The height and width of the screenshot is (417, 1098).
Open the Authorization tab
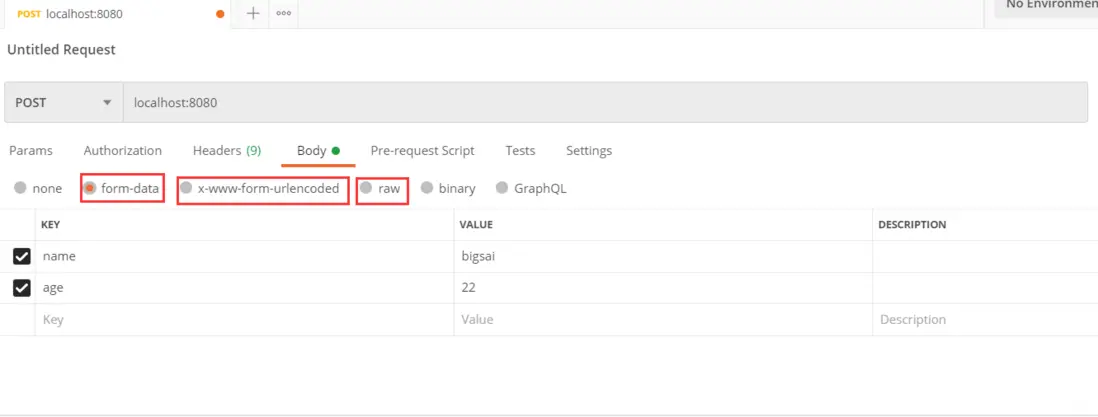click(122, 151)
